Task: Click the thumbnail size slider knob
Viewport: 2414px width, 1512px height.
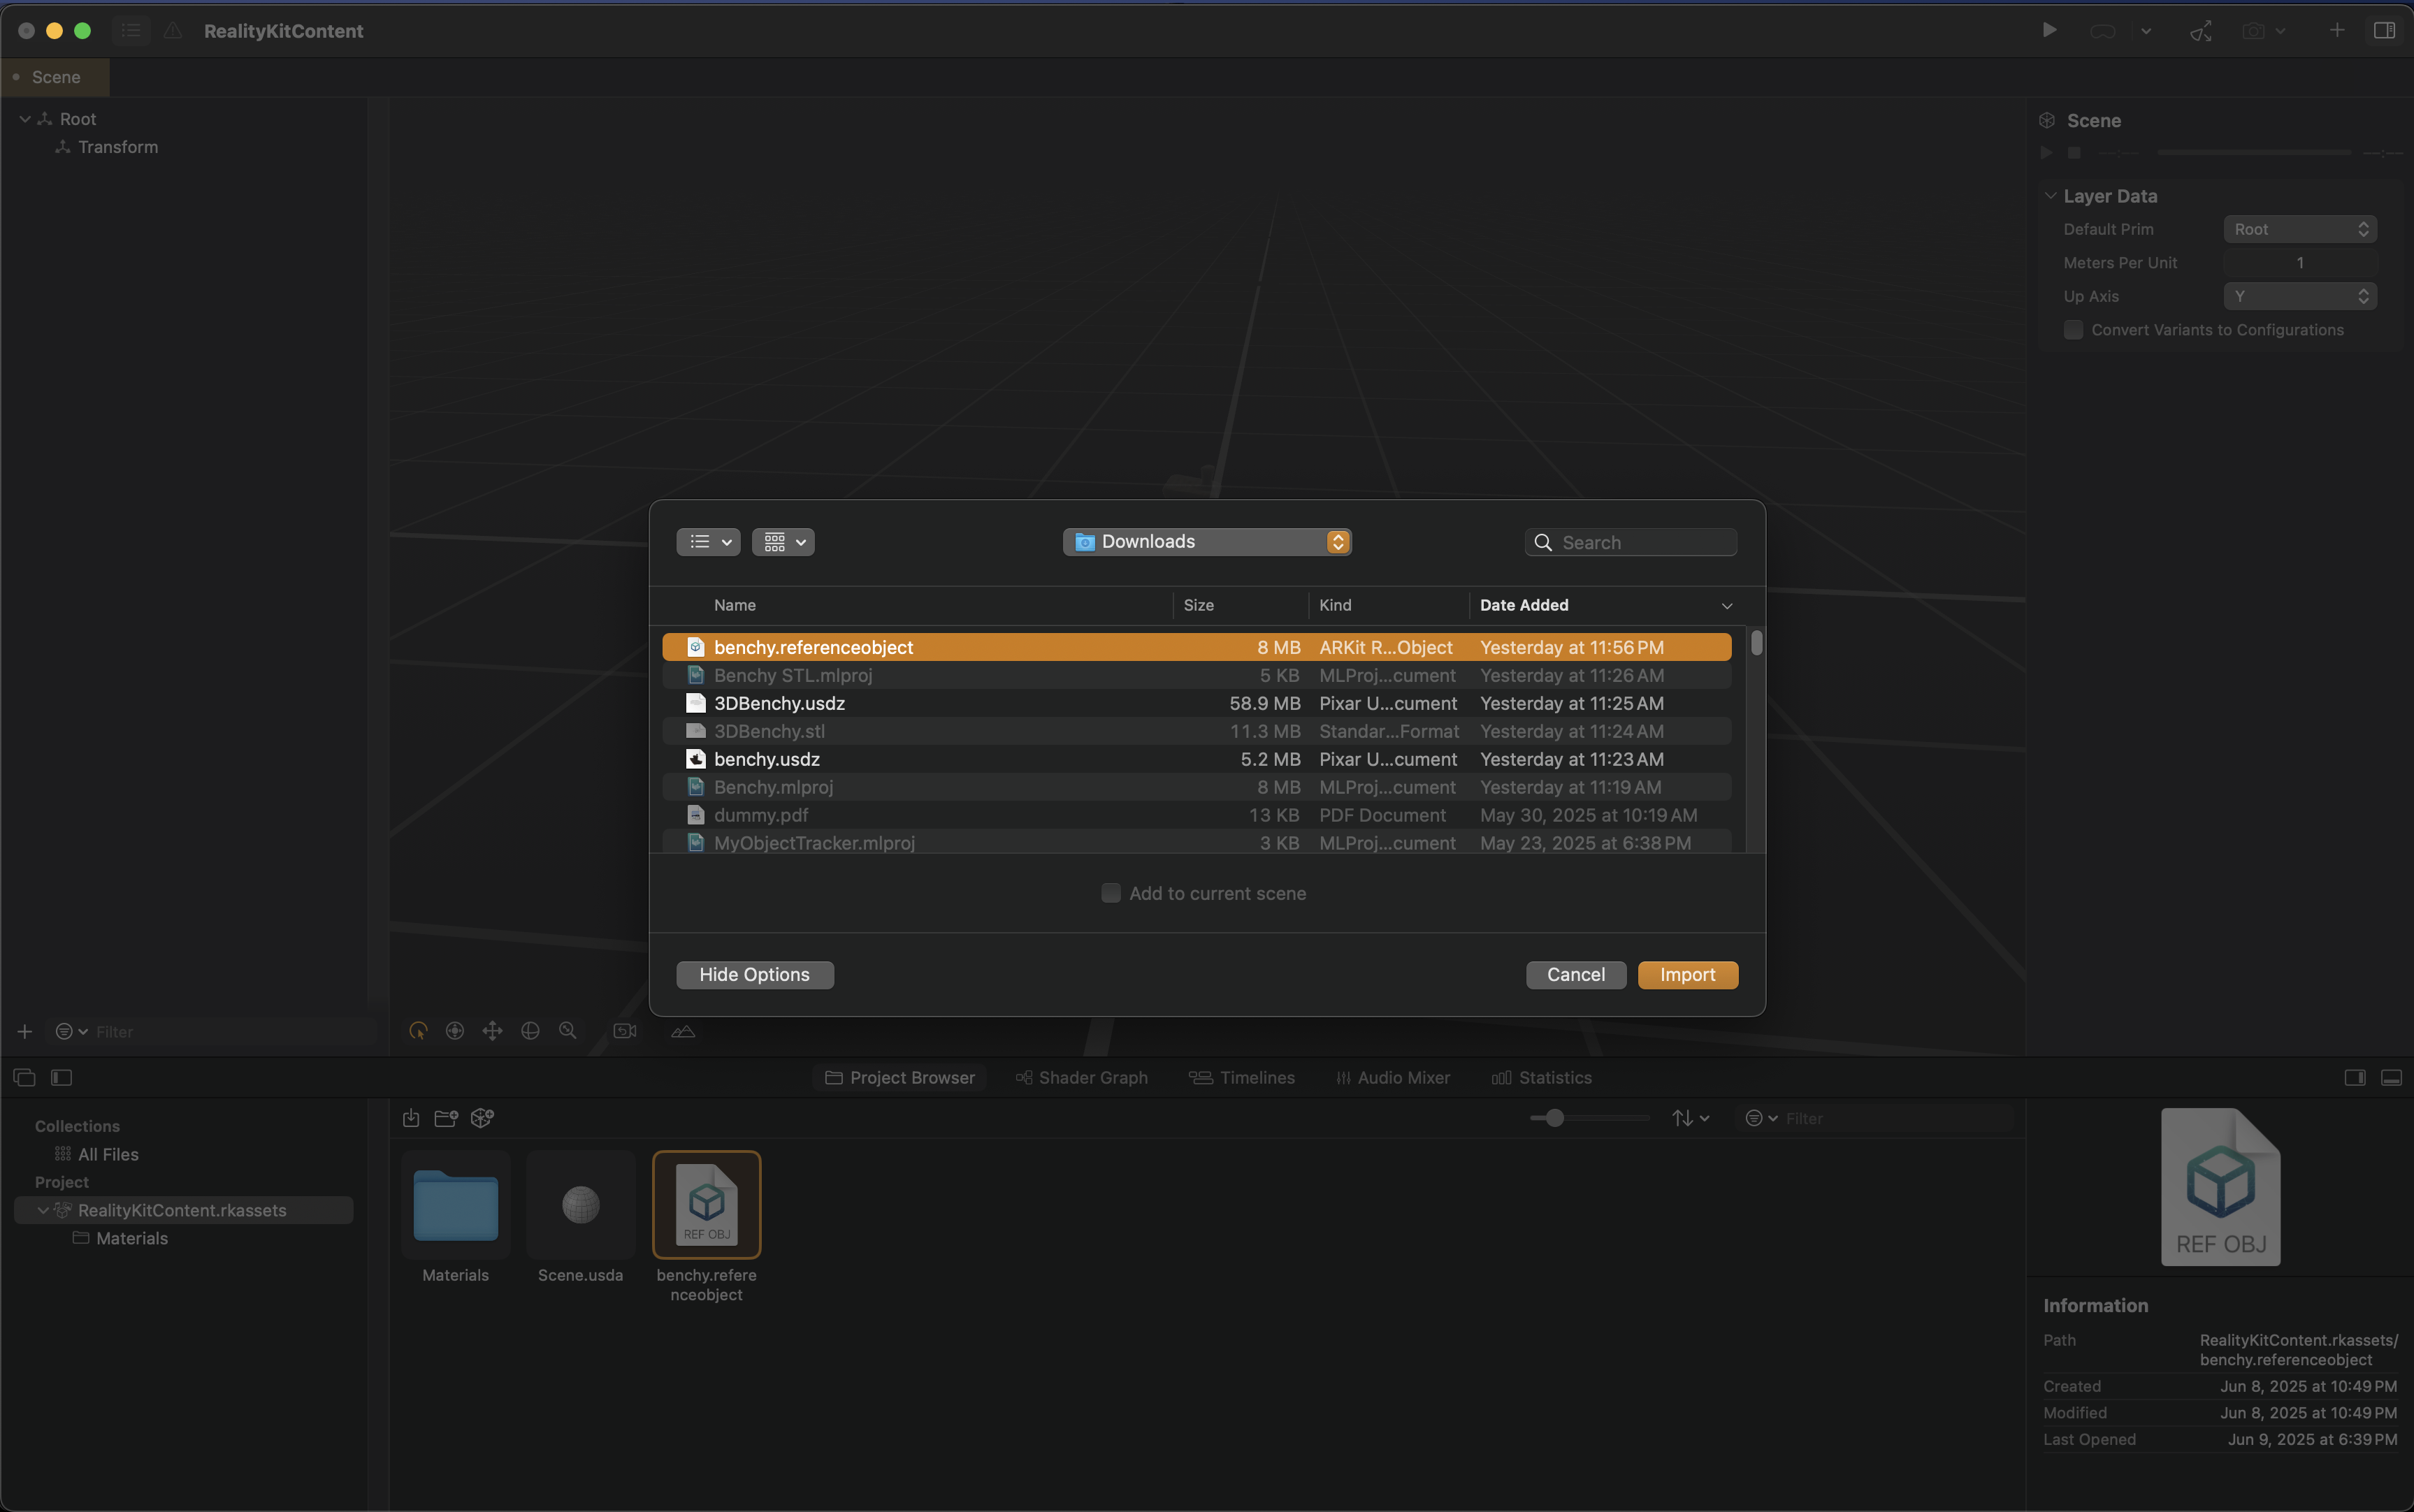Action: [1554, 1118]
